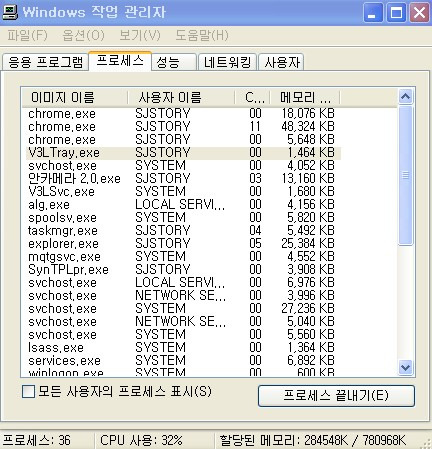Click the process list scrollbar thumb
This screenshot has height=449, width=432.
pyautogui.click(x=405, y=175)
